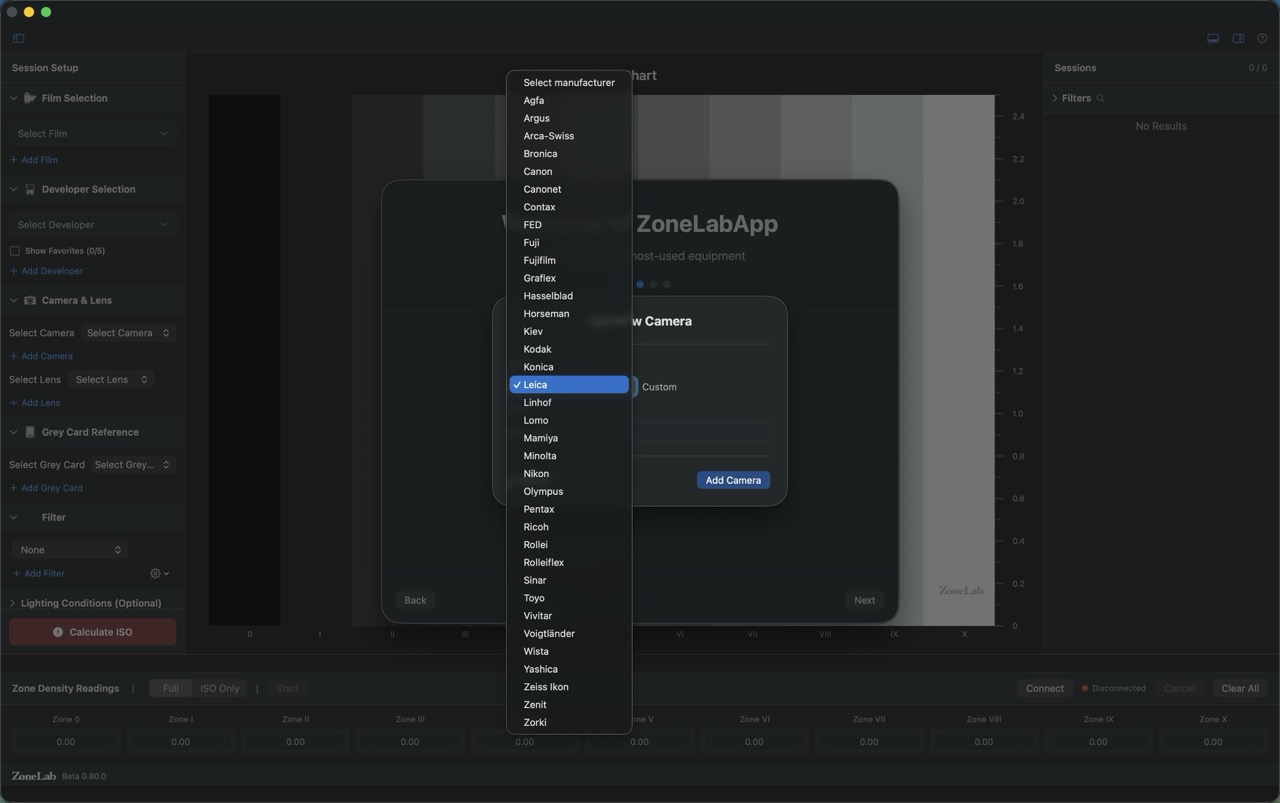Choose Agfa from the manufacturer list
The width and height of the screenshot is (1280, 803).
coord(569,100)
